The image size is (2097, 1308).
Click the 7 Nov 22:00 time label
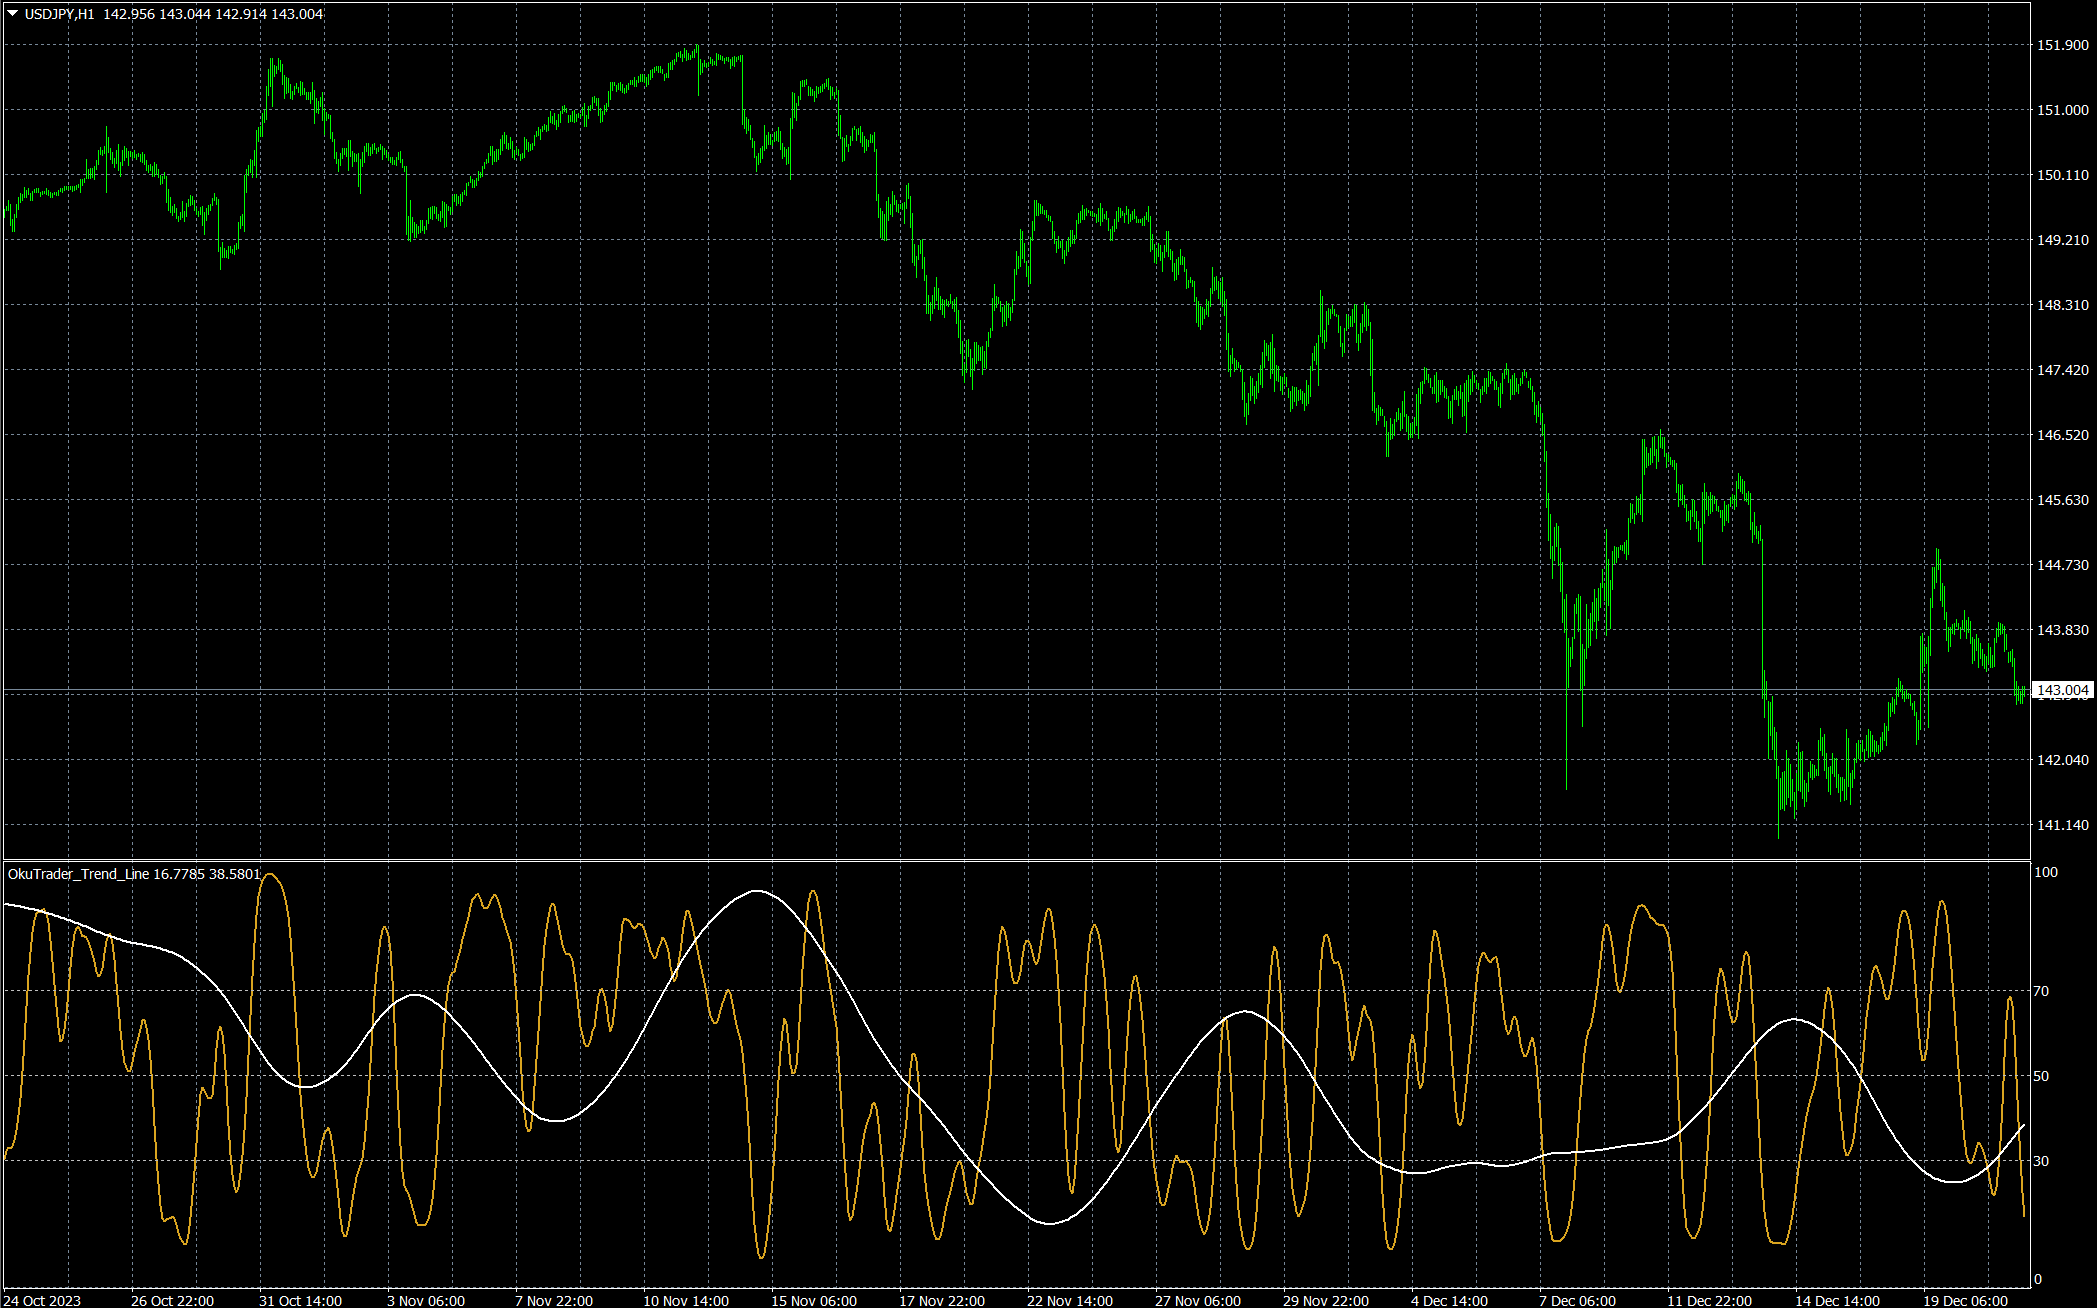coord(554,1300)
